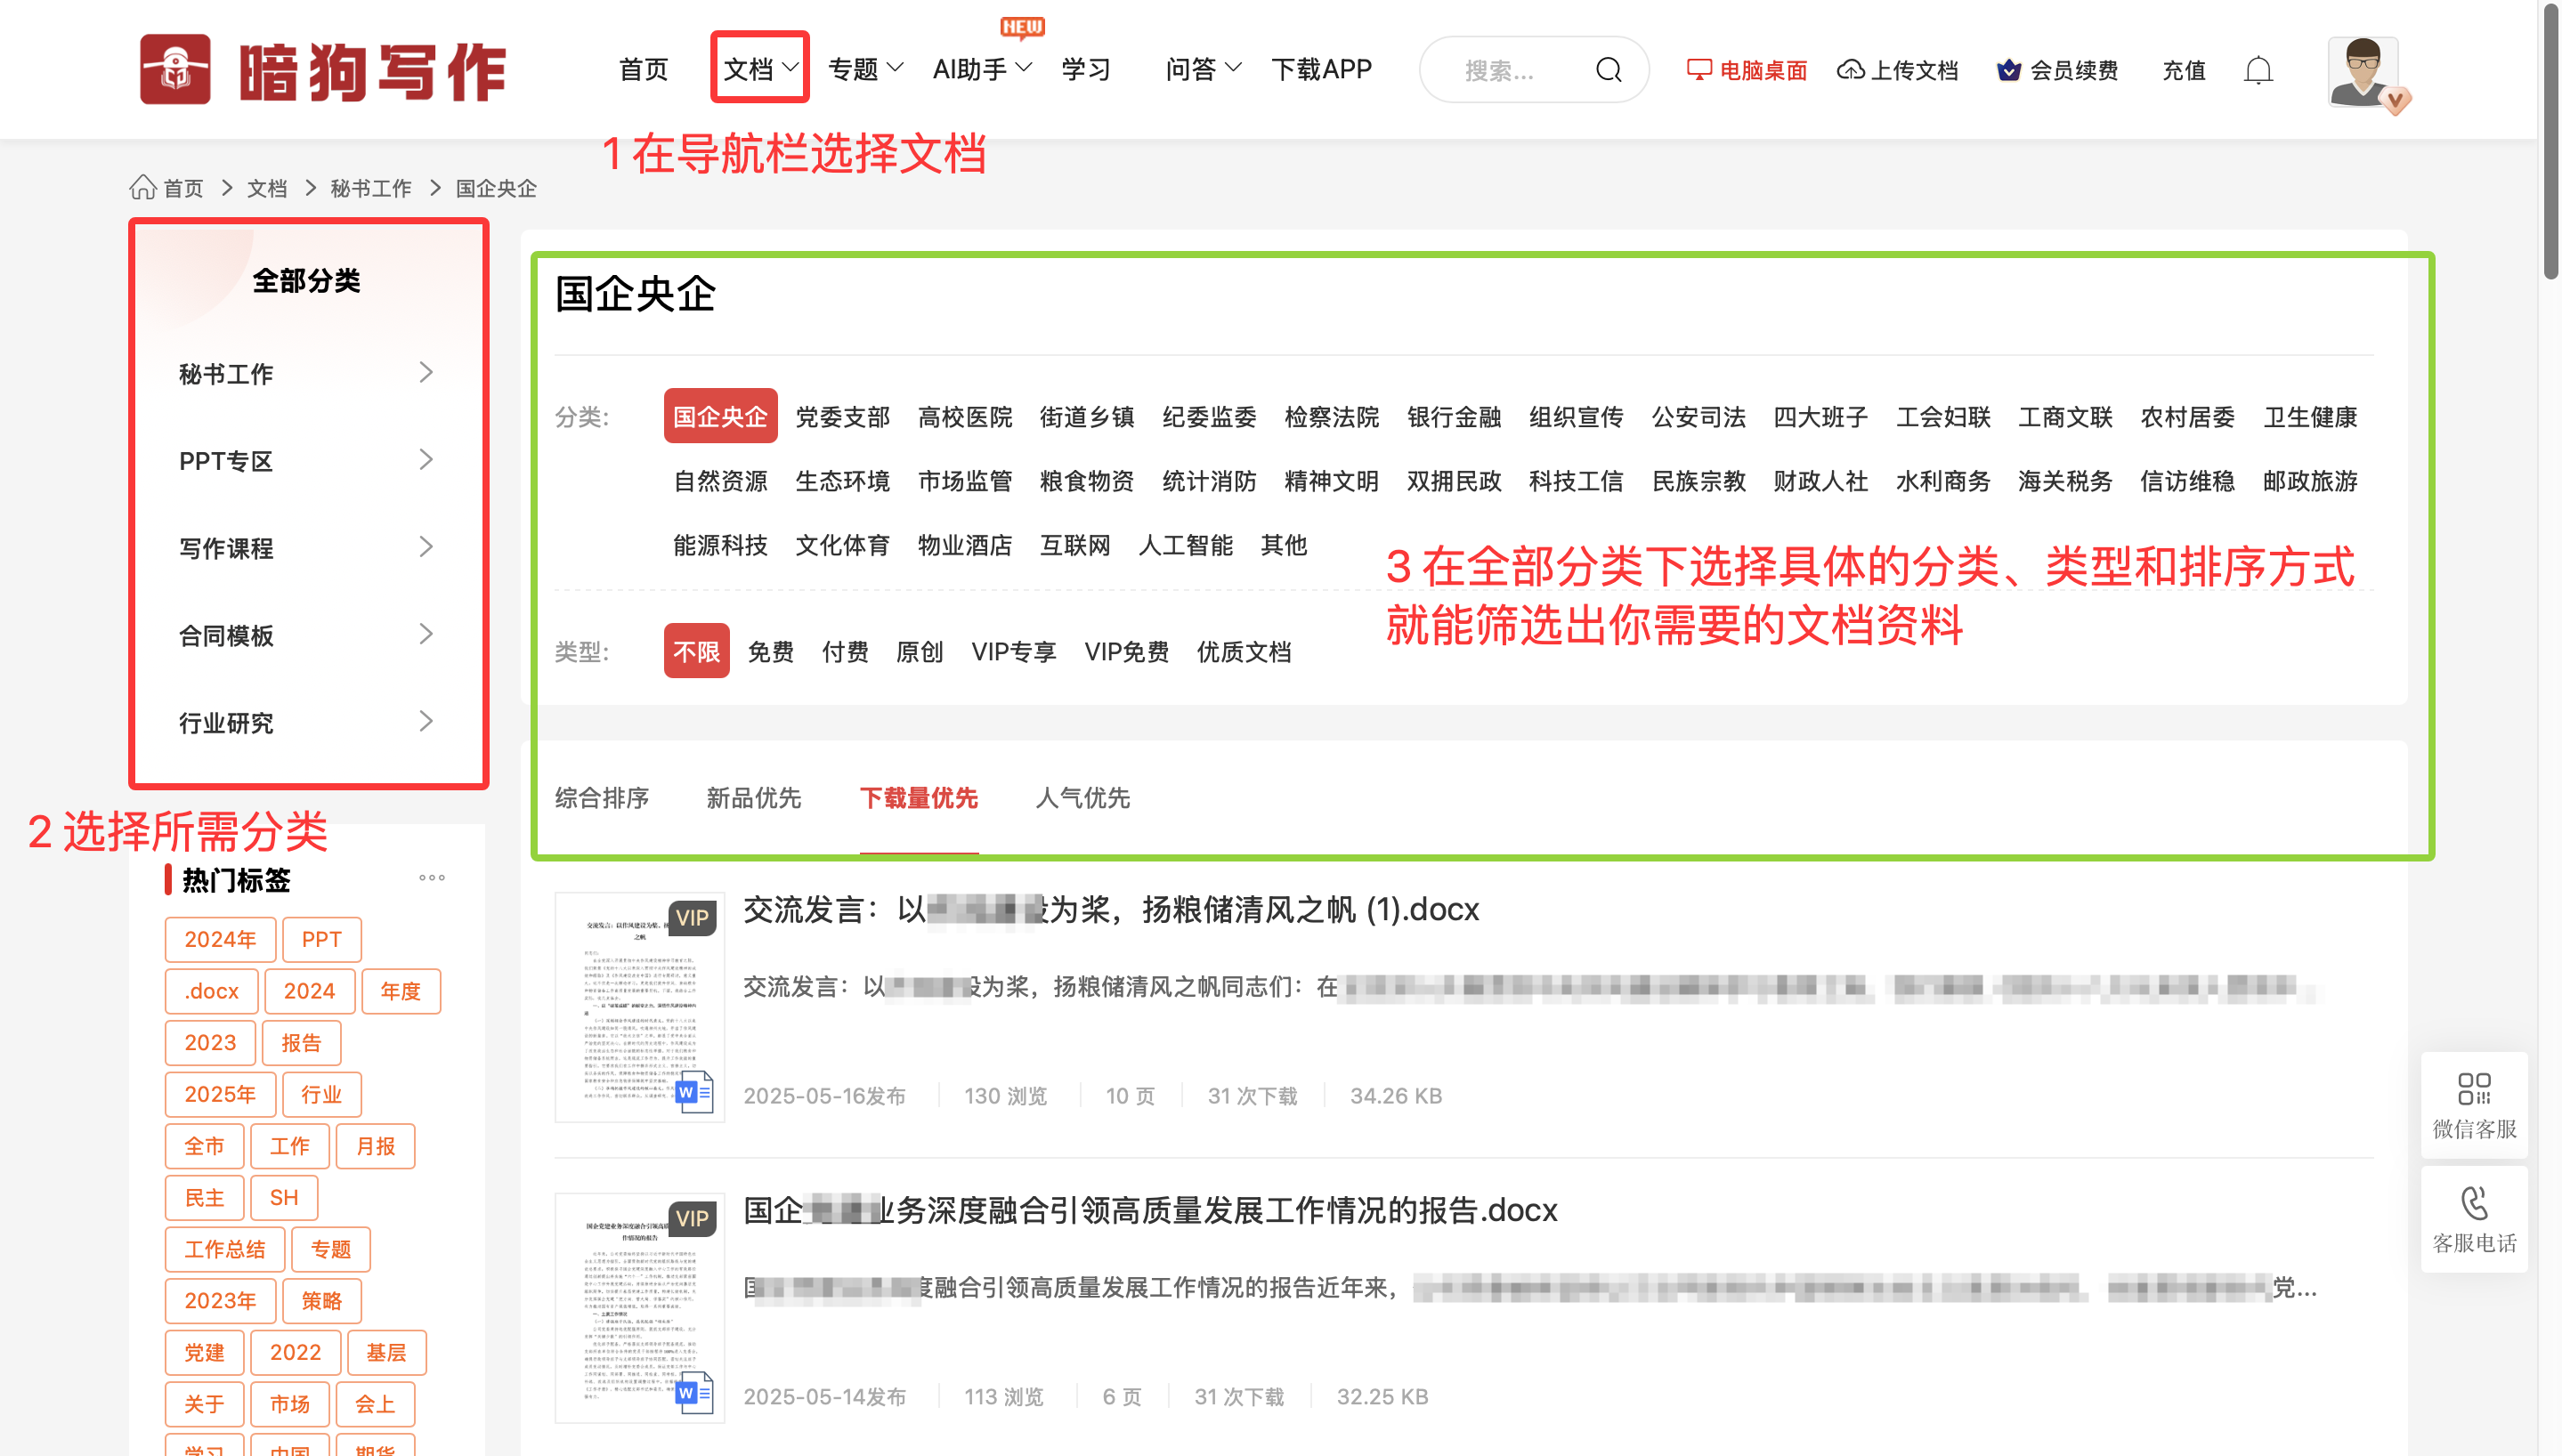The image size is (2562, 1456).
Task: Switch to 新品优先 sort tab
Action: pos(754,798)
